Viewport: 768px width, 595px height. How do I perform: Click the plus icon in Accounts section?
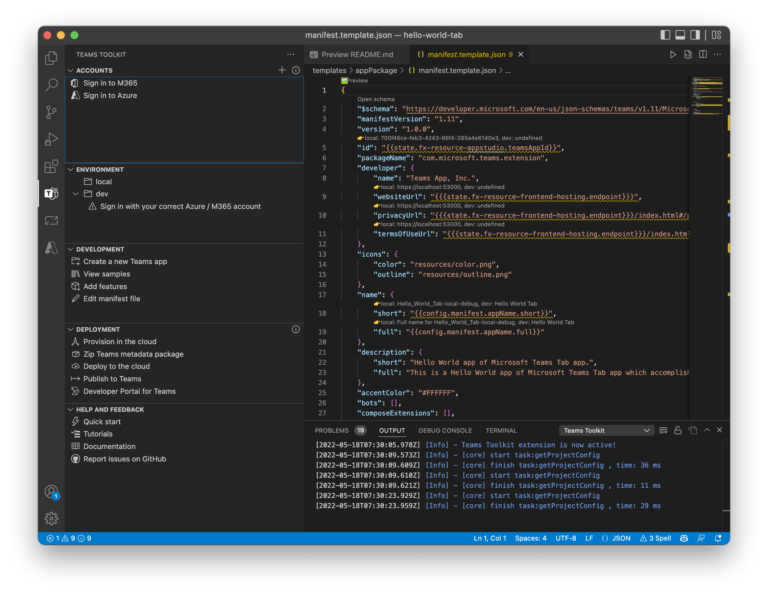coord(282,70)
